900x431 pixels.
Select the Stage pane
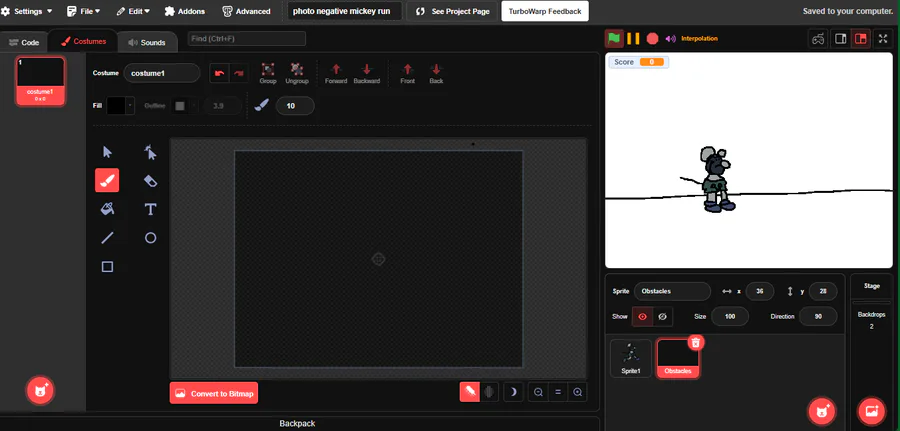(x=871, y=286)
